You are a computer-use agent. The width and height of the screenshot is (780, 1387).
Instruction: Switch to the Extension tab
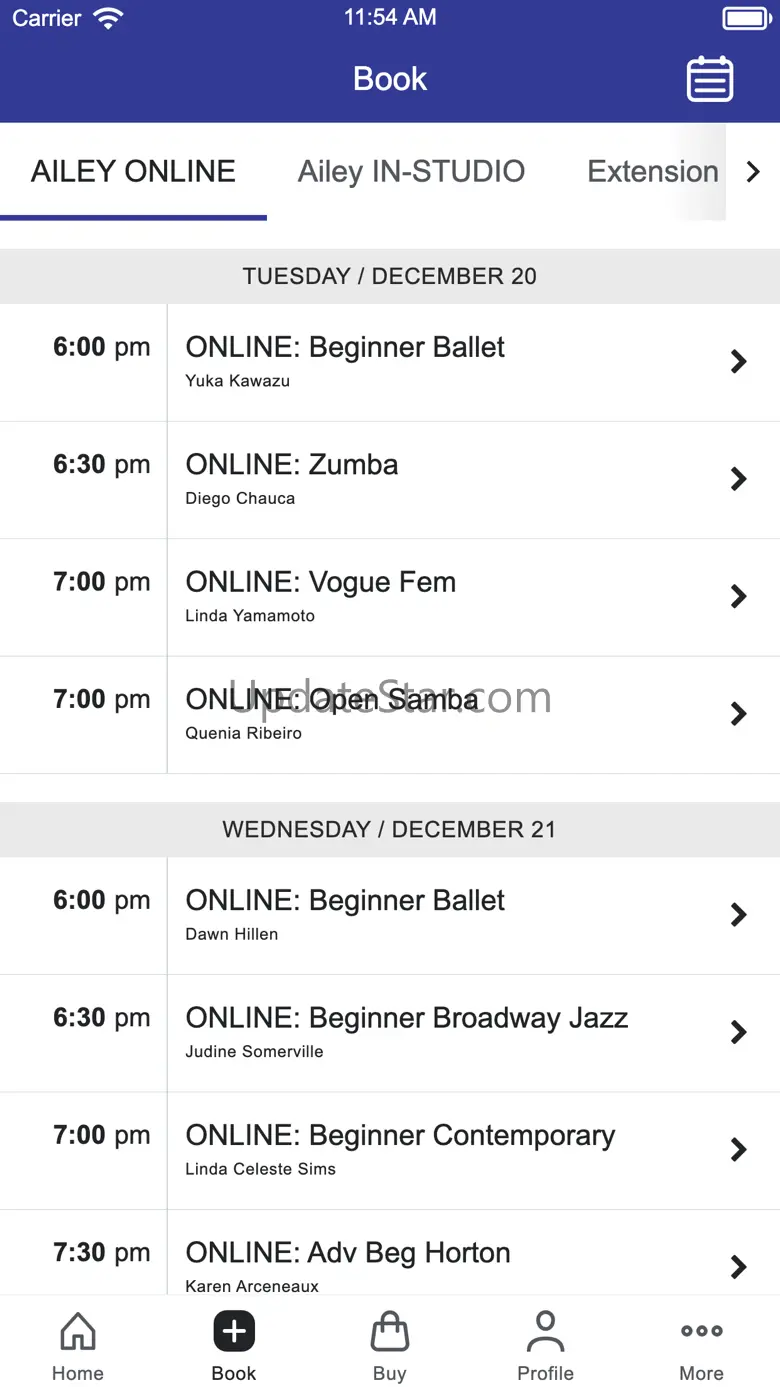pyautogui.click(x=652, y=172)
